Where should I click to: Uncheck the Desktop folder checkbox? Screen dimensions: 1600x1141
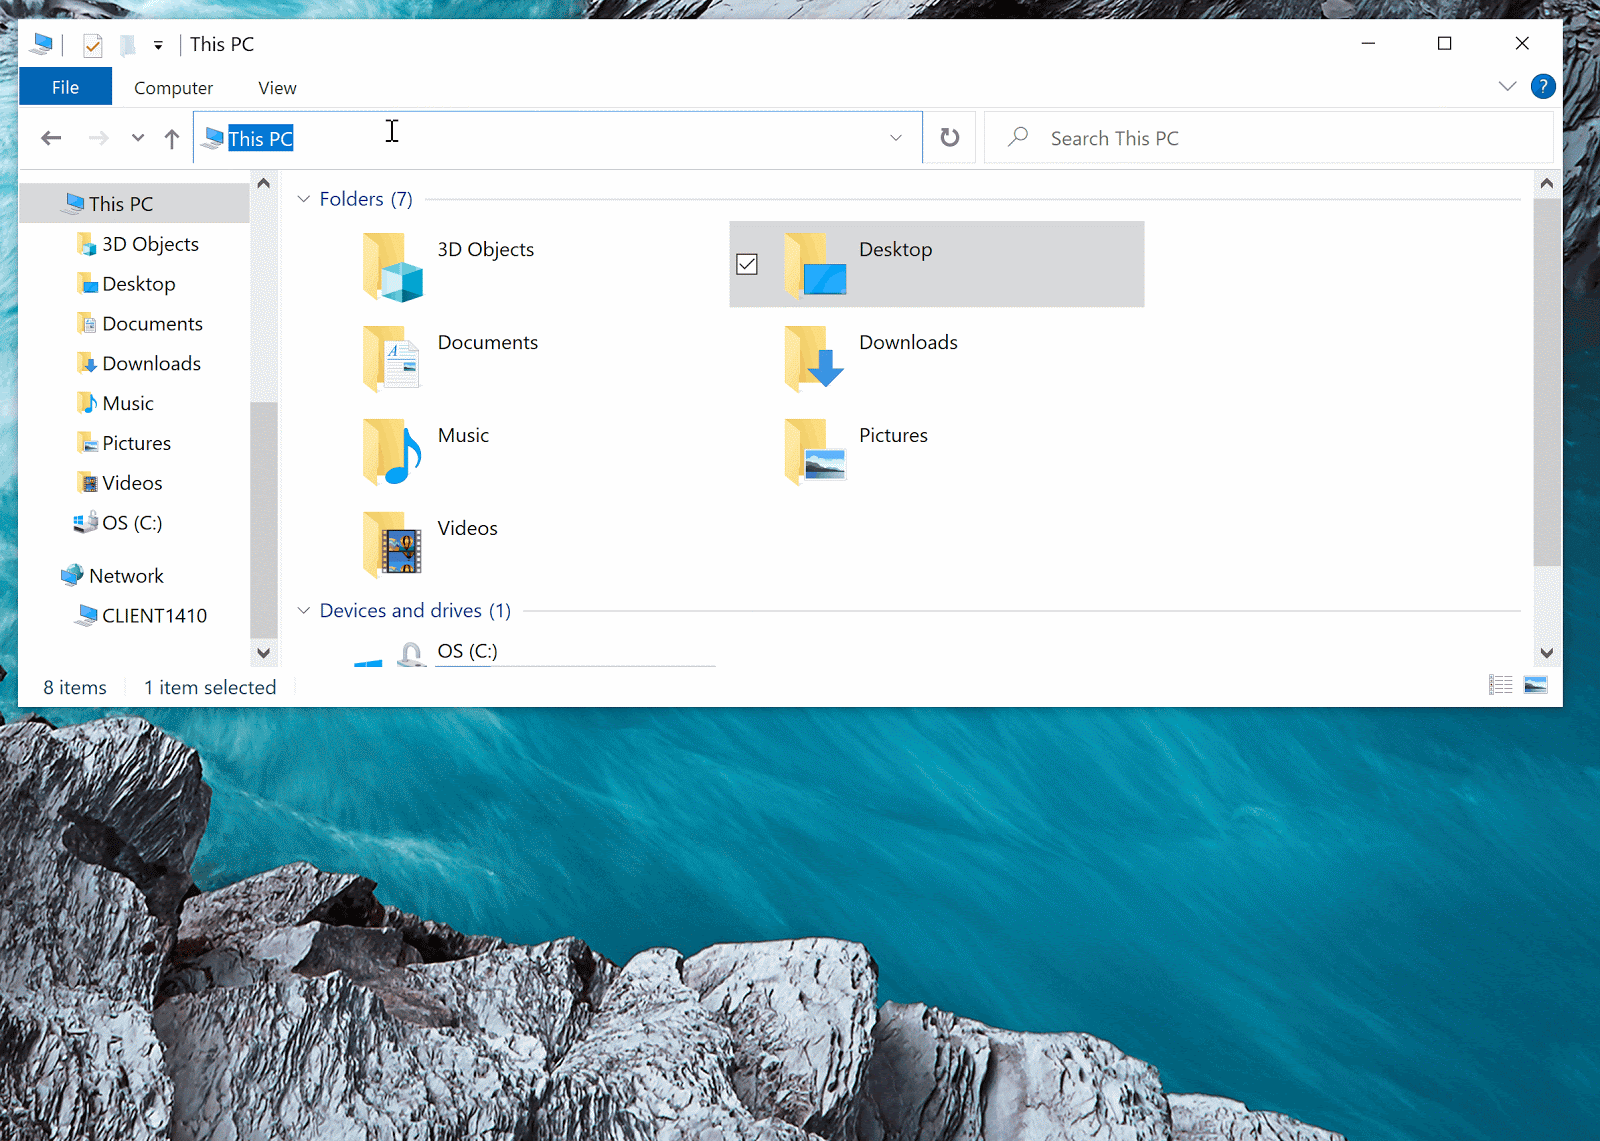pos(747,264)
